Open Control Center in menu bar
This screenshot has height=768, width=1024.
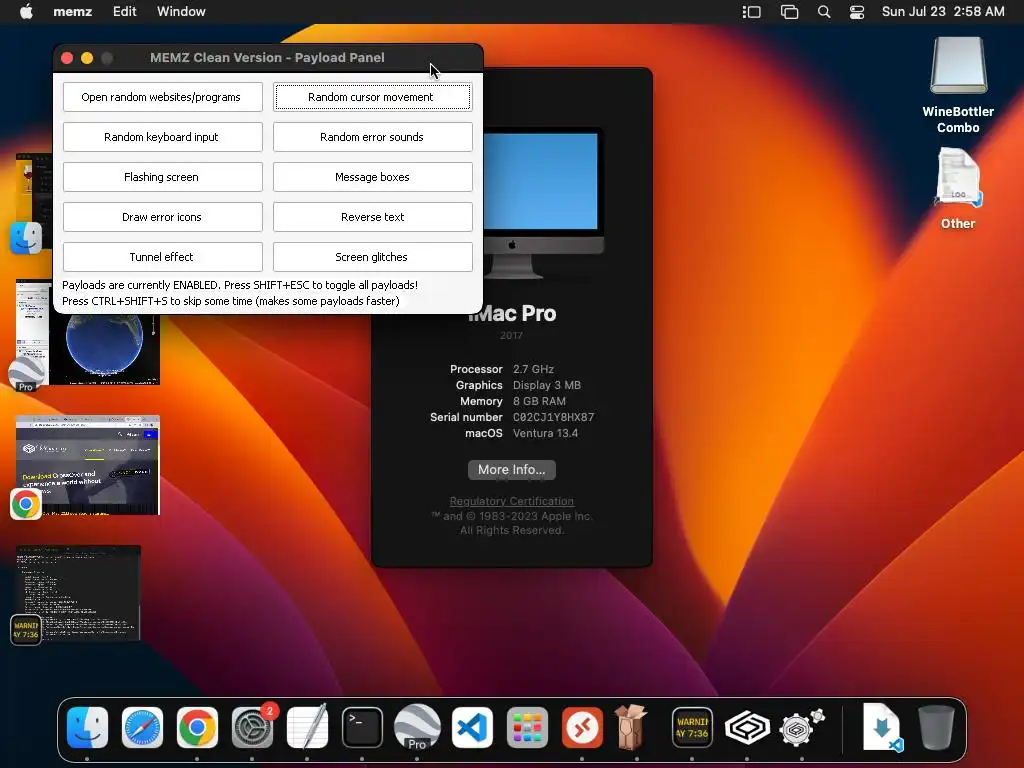click(857, 12)
